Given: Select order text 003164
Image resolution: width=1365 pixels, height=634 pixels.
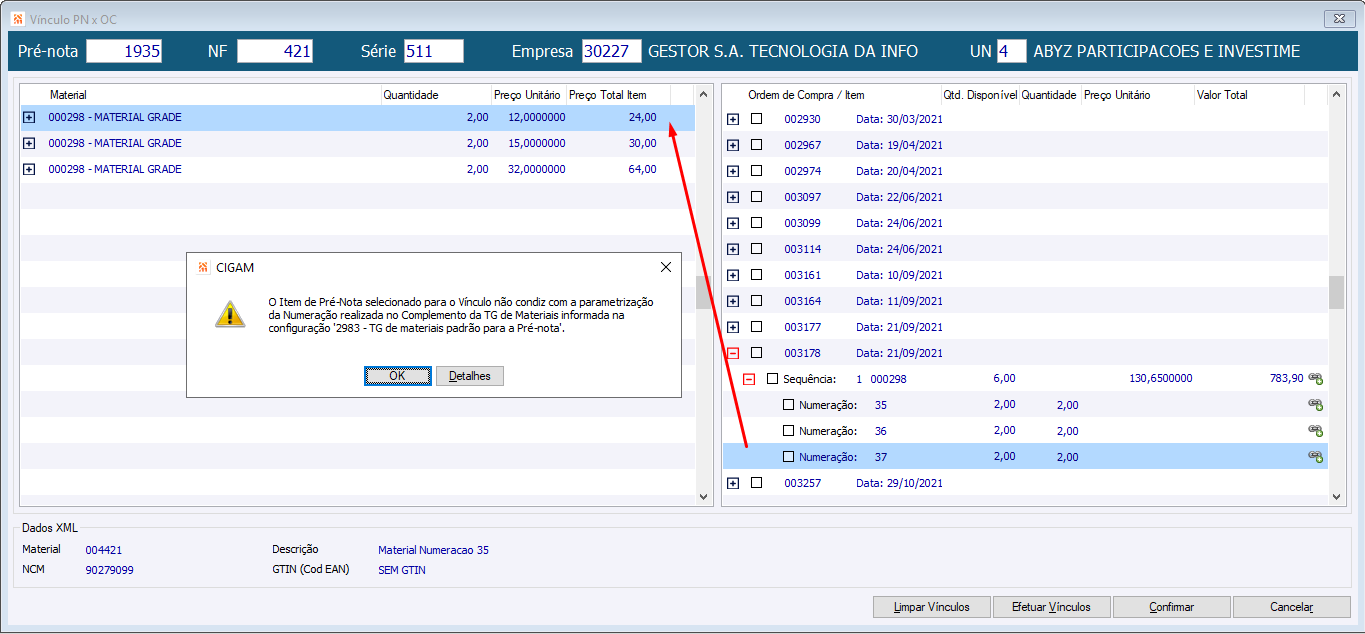Looking at the screenshot, I should tap(802, 301).
